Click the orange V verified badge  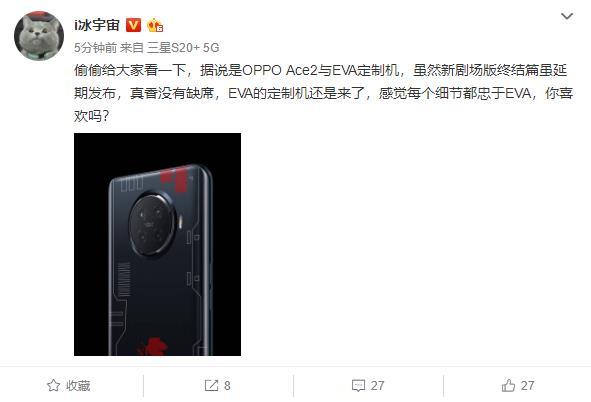point(133,25)
